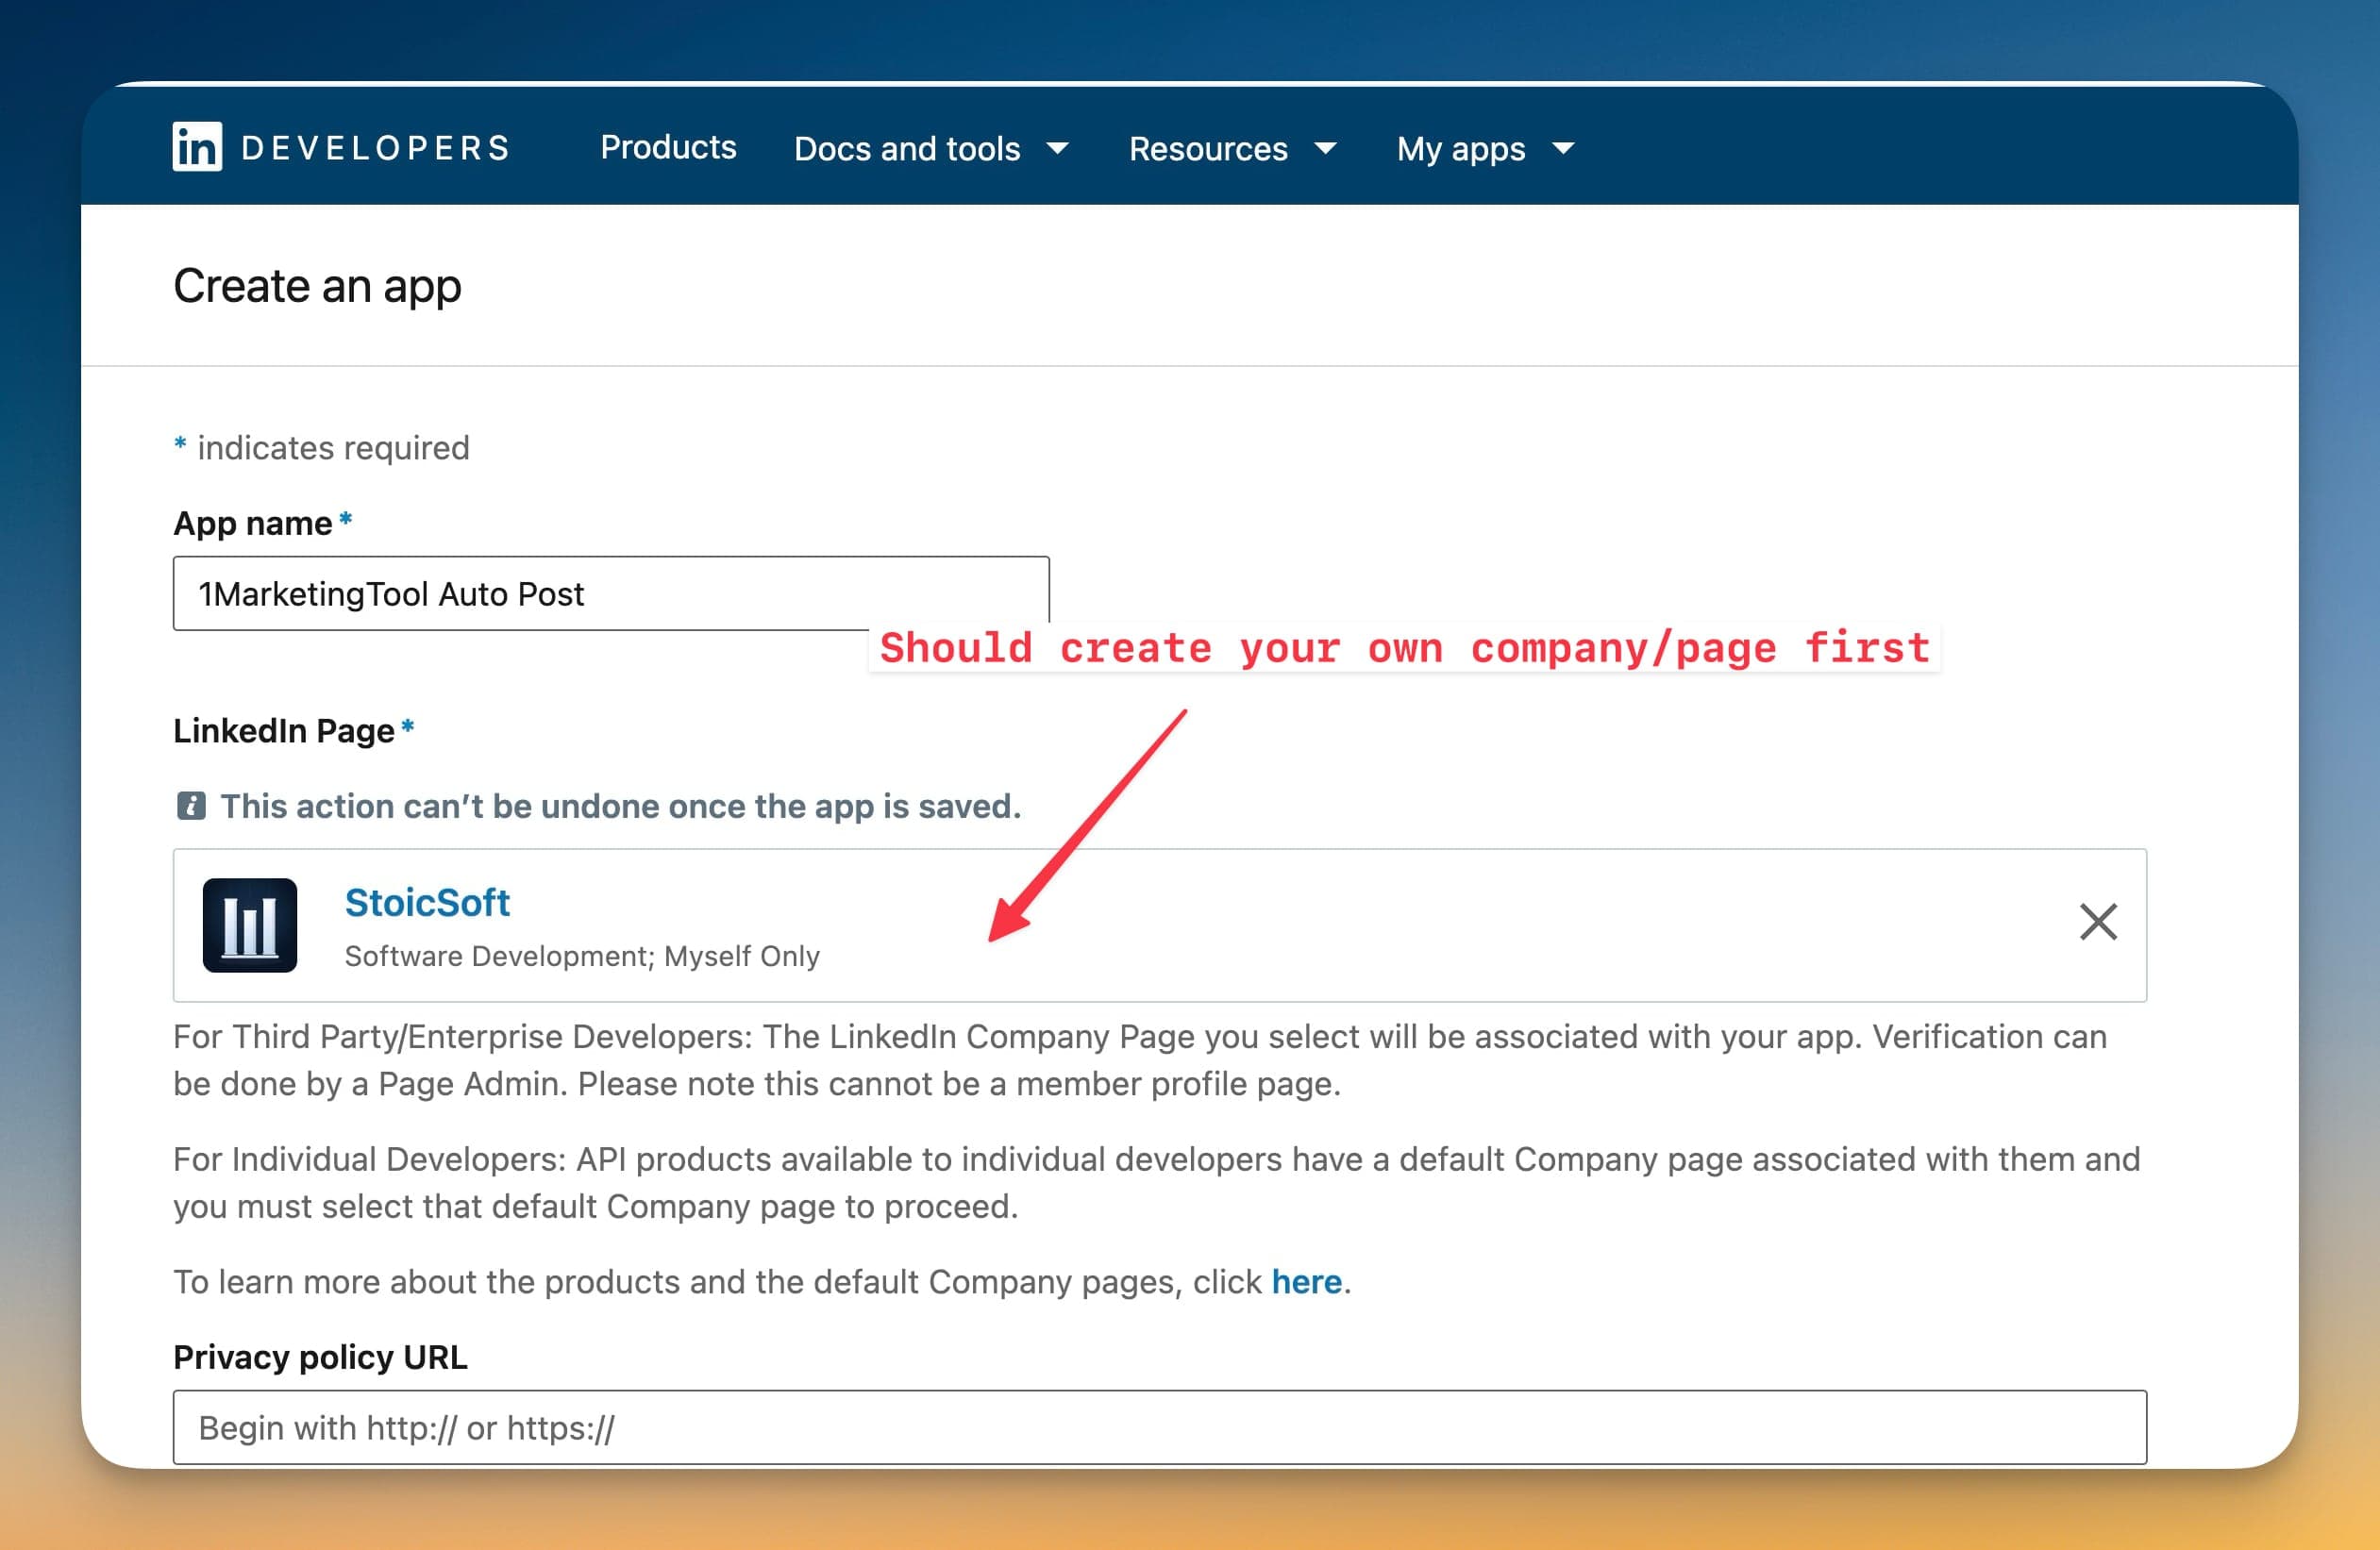Viewport: 2380px width, 1550px height.
Task: Open the 'here' default Company pages link
Action: point(1306,1282)
